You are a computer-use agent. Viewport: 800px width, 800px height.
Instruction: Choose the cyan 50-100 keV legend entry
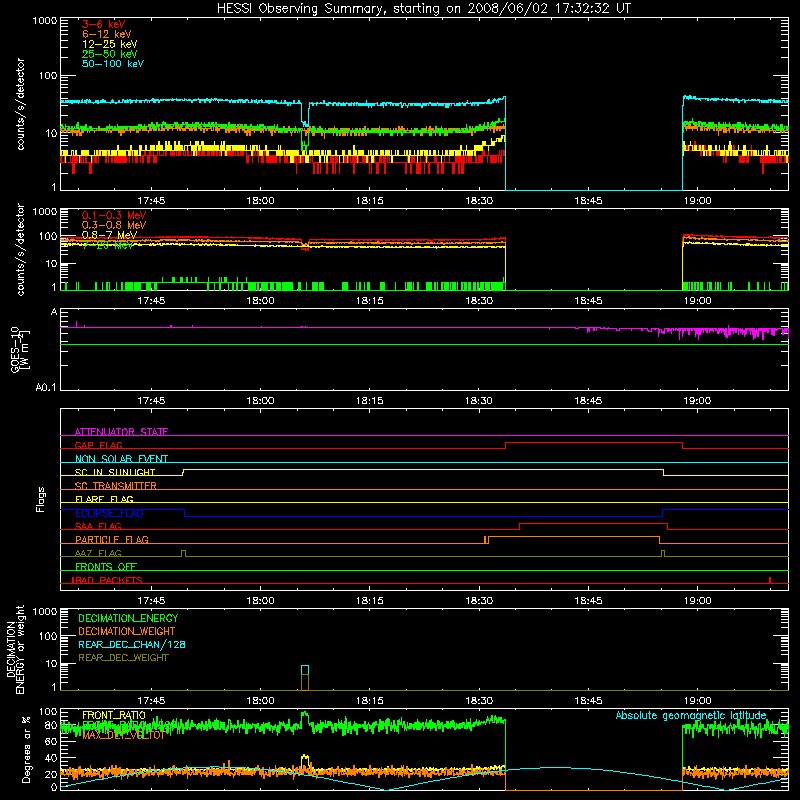point(113,64)
